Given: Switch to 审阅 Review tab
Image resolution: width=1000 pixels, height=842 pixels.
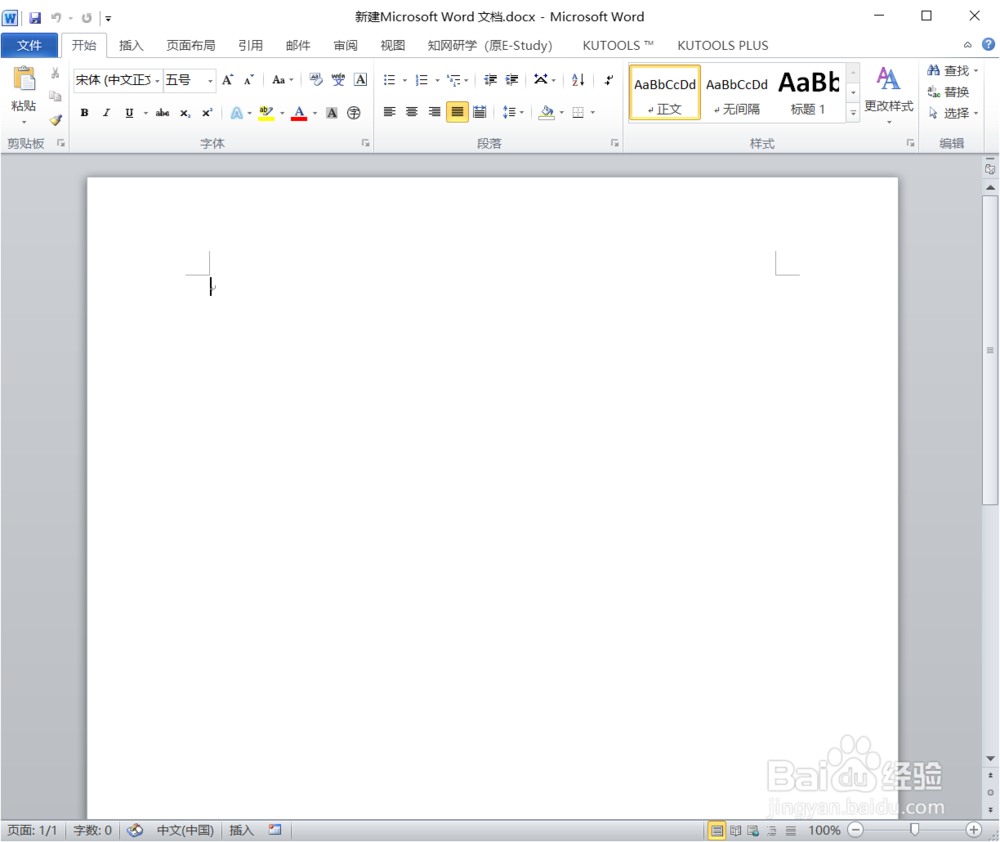Looking at the screenshot, I should click(346, 45).
